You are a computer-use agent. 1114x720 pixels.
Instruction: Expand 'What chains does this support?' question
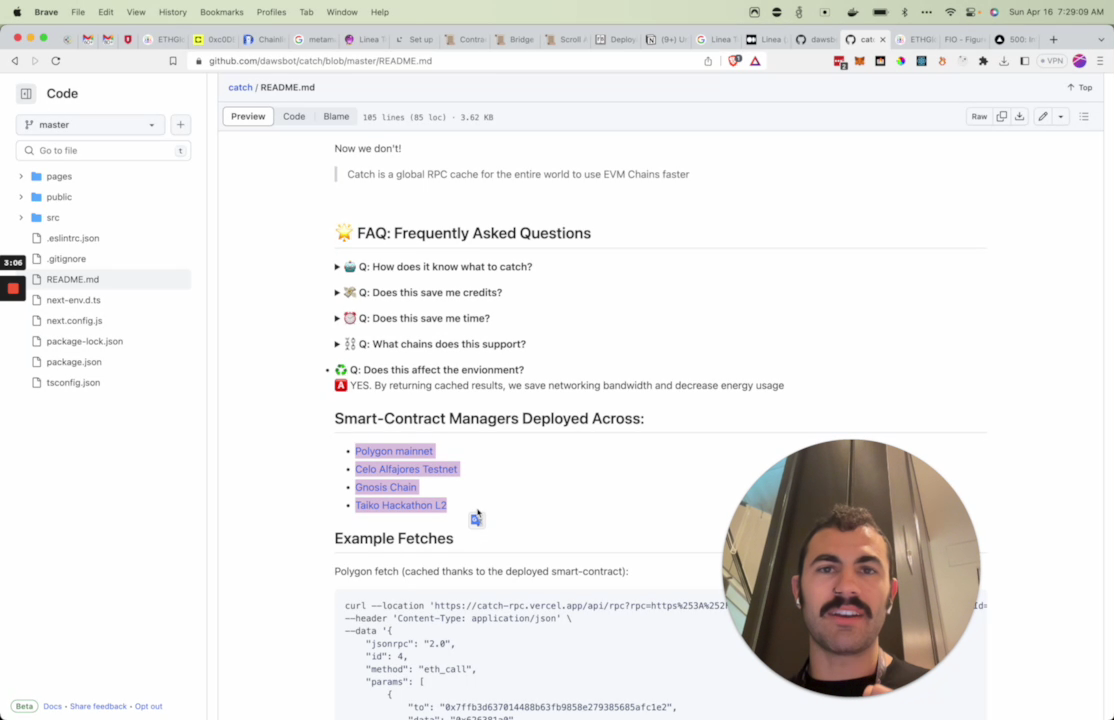click(x=431, y=344)
